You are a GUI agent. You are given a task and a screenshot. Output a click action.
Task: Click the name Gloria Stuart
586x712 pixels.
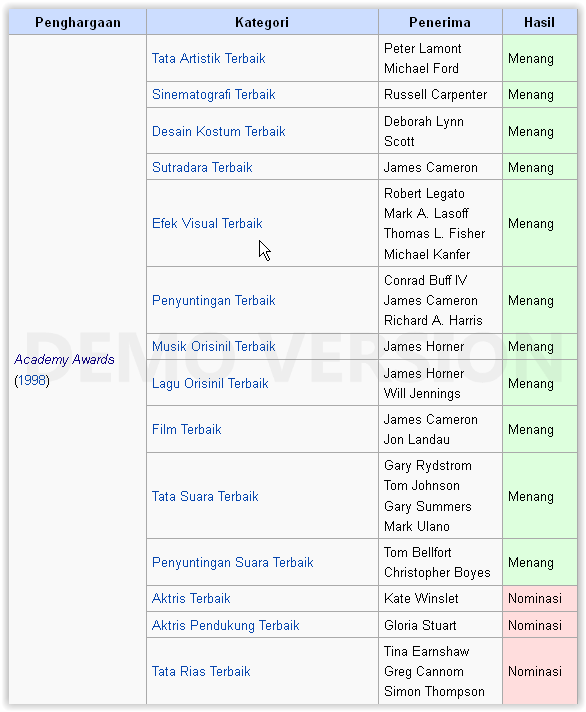coord(420,625)
